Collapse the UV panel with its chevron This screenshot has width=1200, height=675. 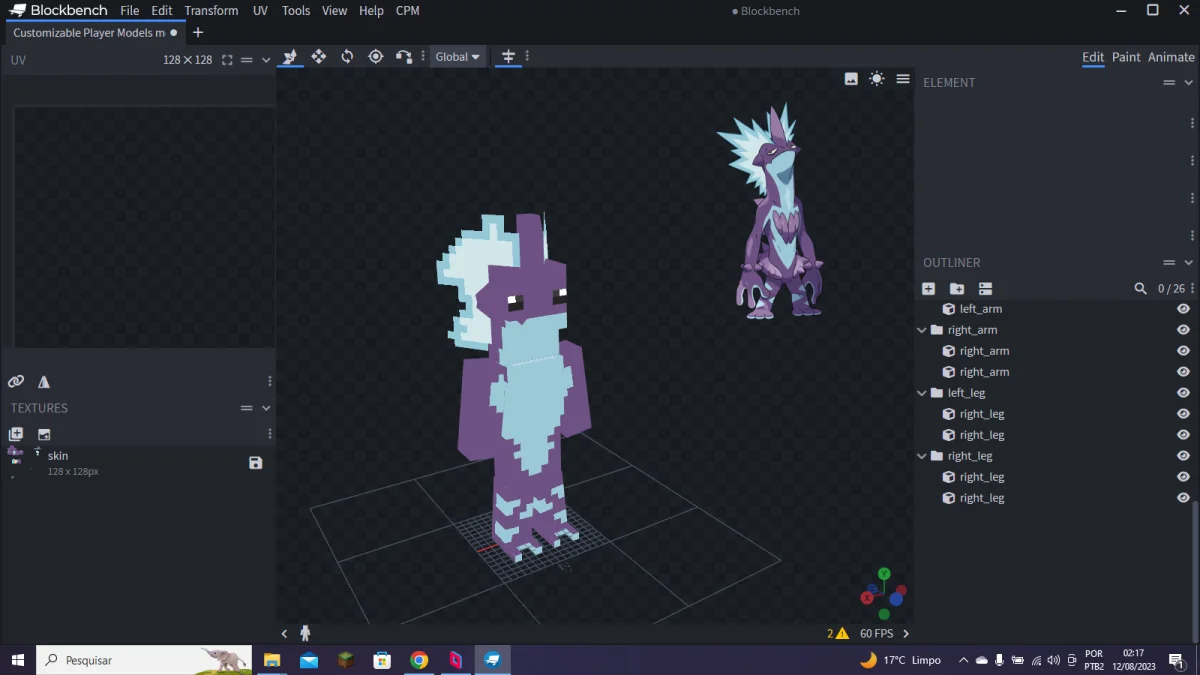click(266, 60)
